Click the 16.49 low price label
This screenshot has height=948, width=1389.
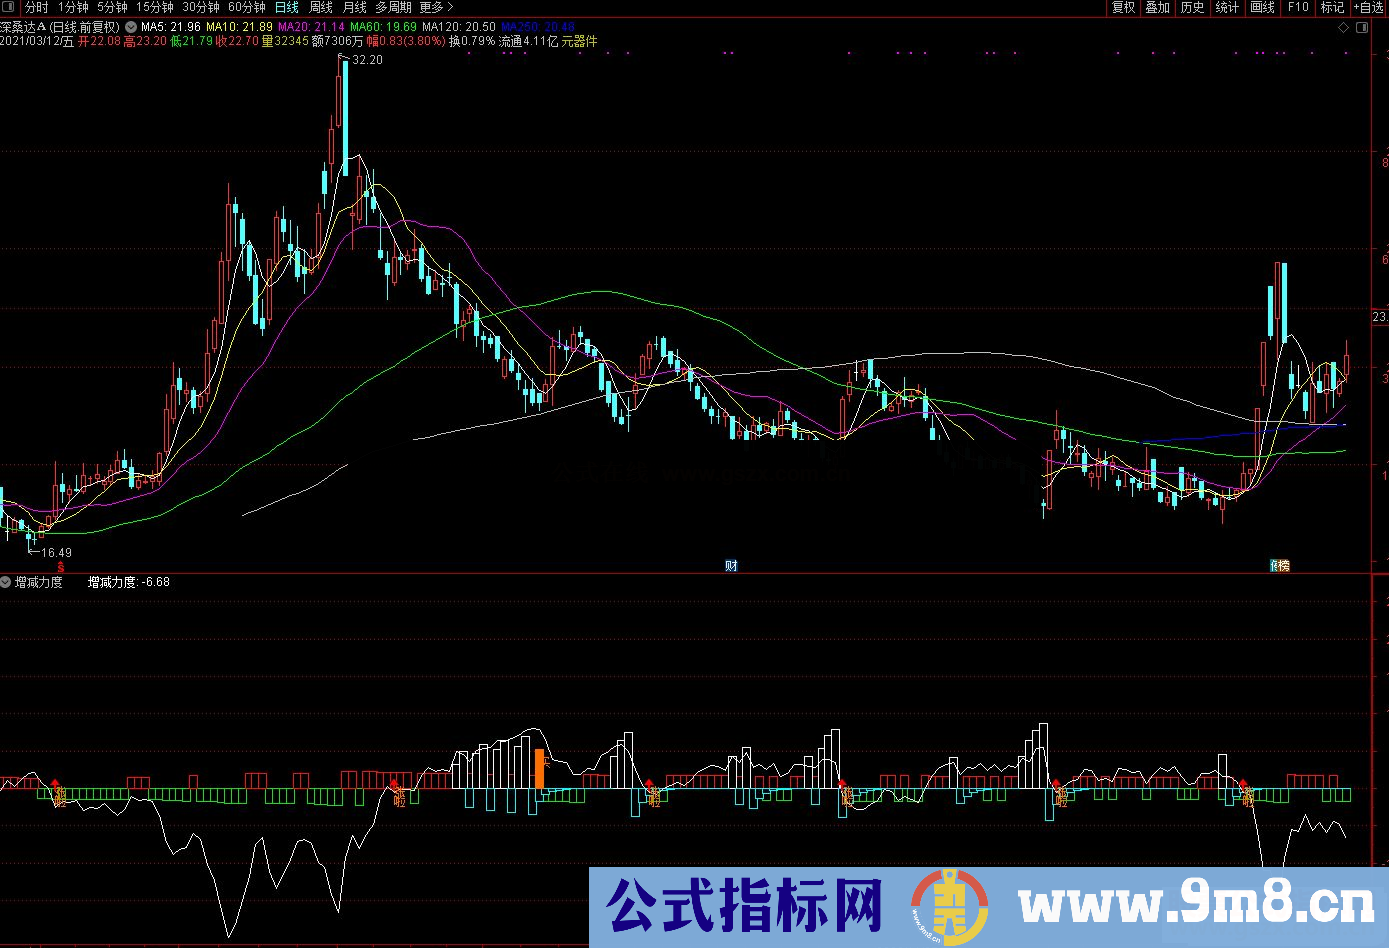(x=56, y=552)
